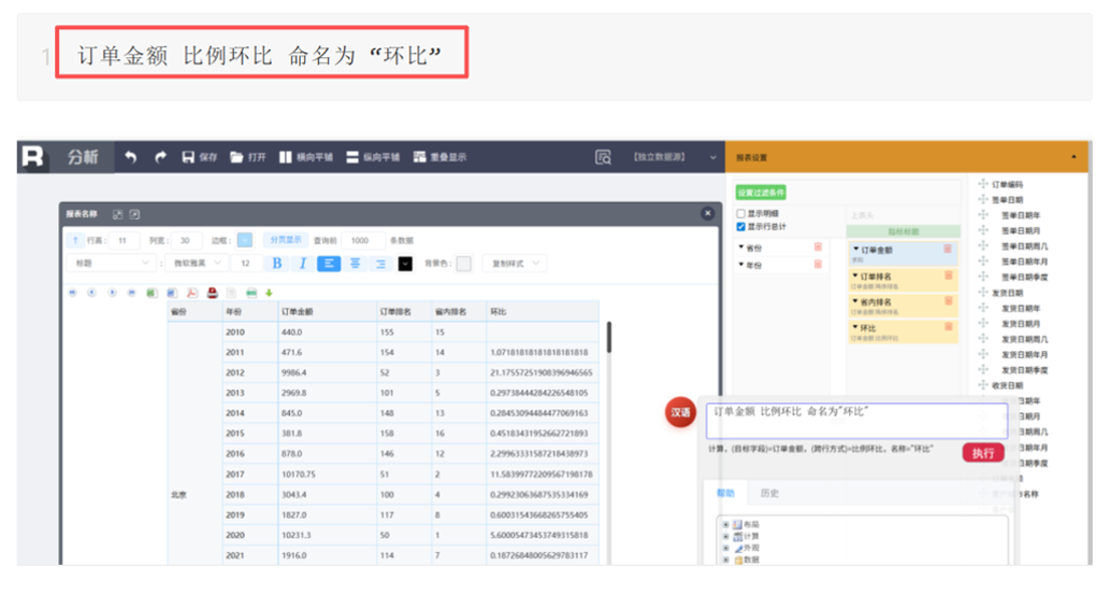Apply italic with the I icon
The width and height of the screenshot is (1115, 590).
pyautogui.click(x=302, y=264)
